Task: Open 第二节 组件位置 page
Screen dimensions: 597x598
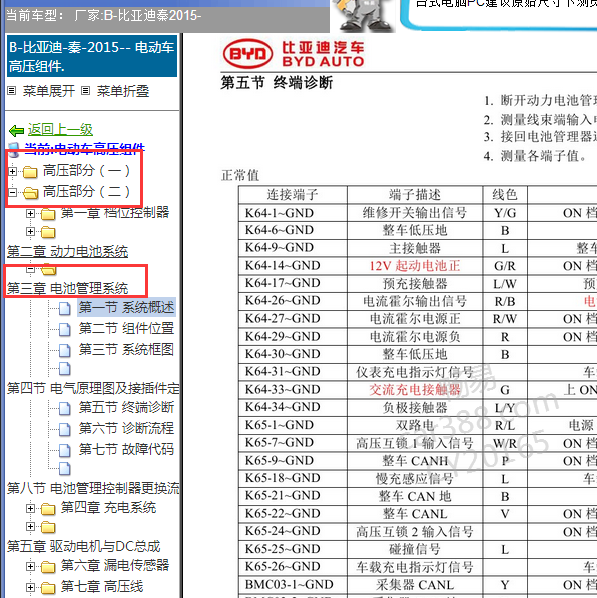Action: point(126,328)
